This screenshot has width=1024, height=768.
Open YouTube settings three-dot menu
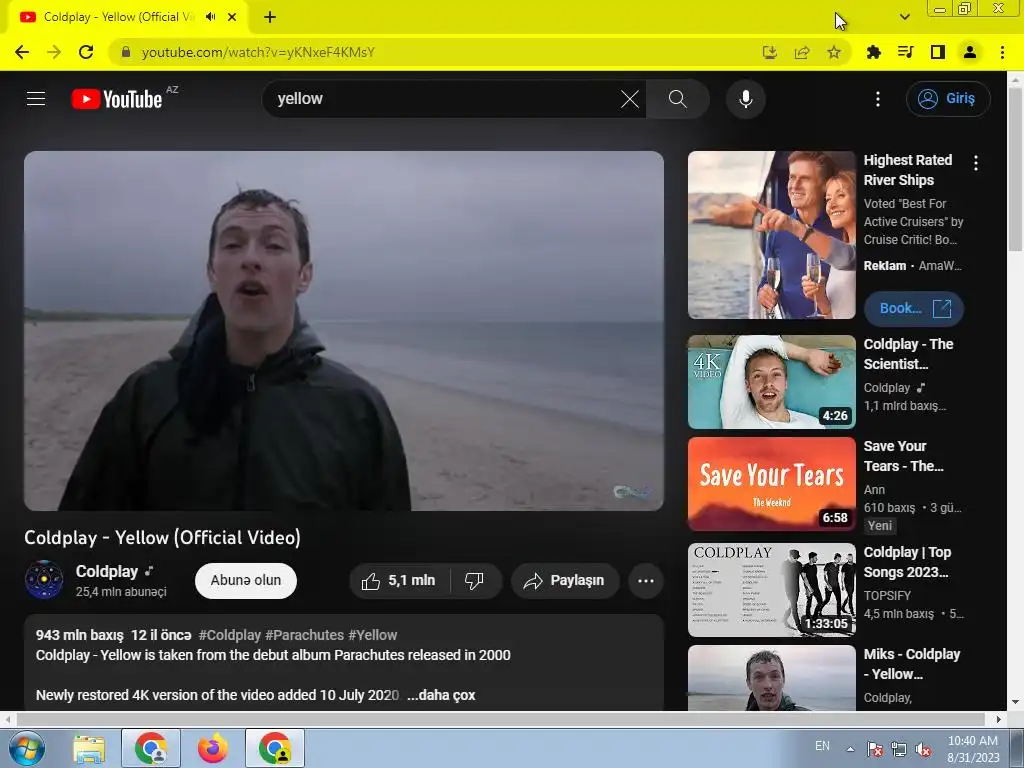(x=878, y=99)
